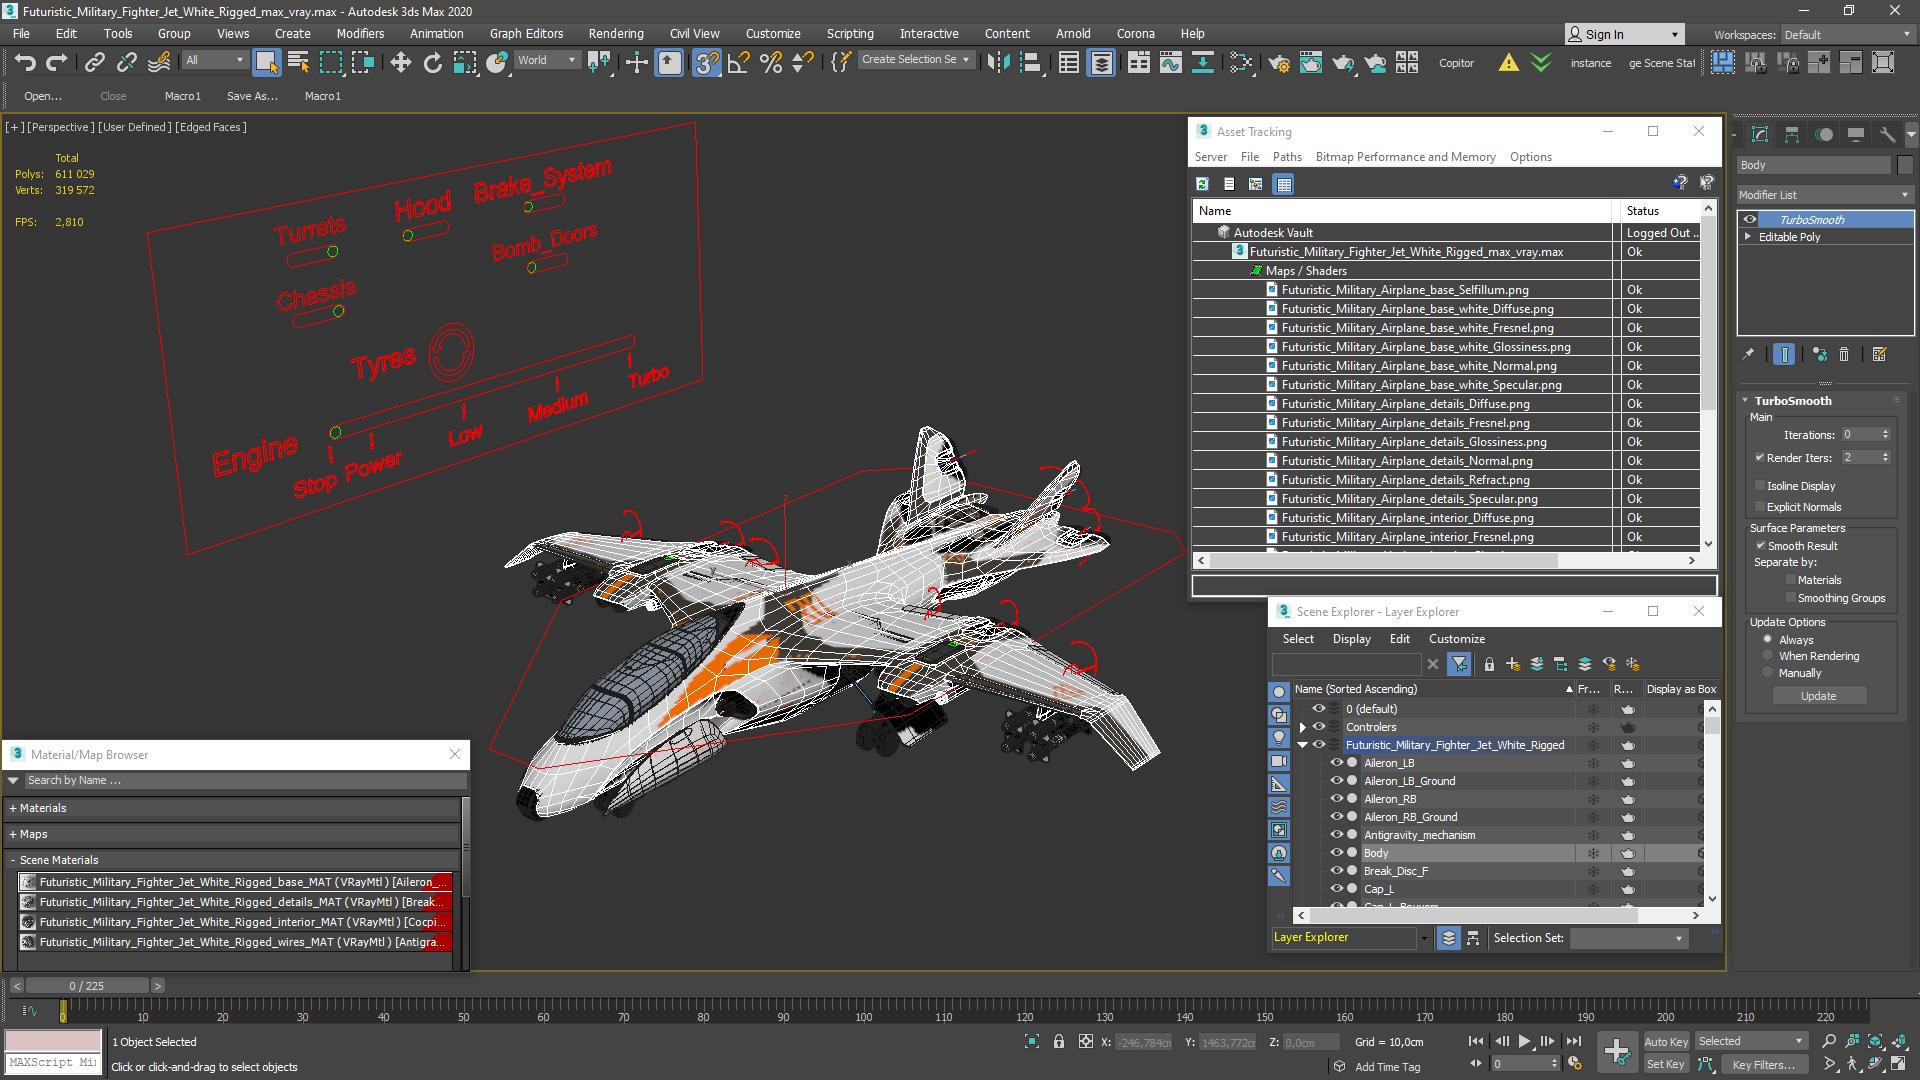
Task: Click the time slider showing 0 / 225
Action: (87, 986)
